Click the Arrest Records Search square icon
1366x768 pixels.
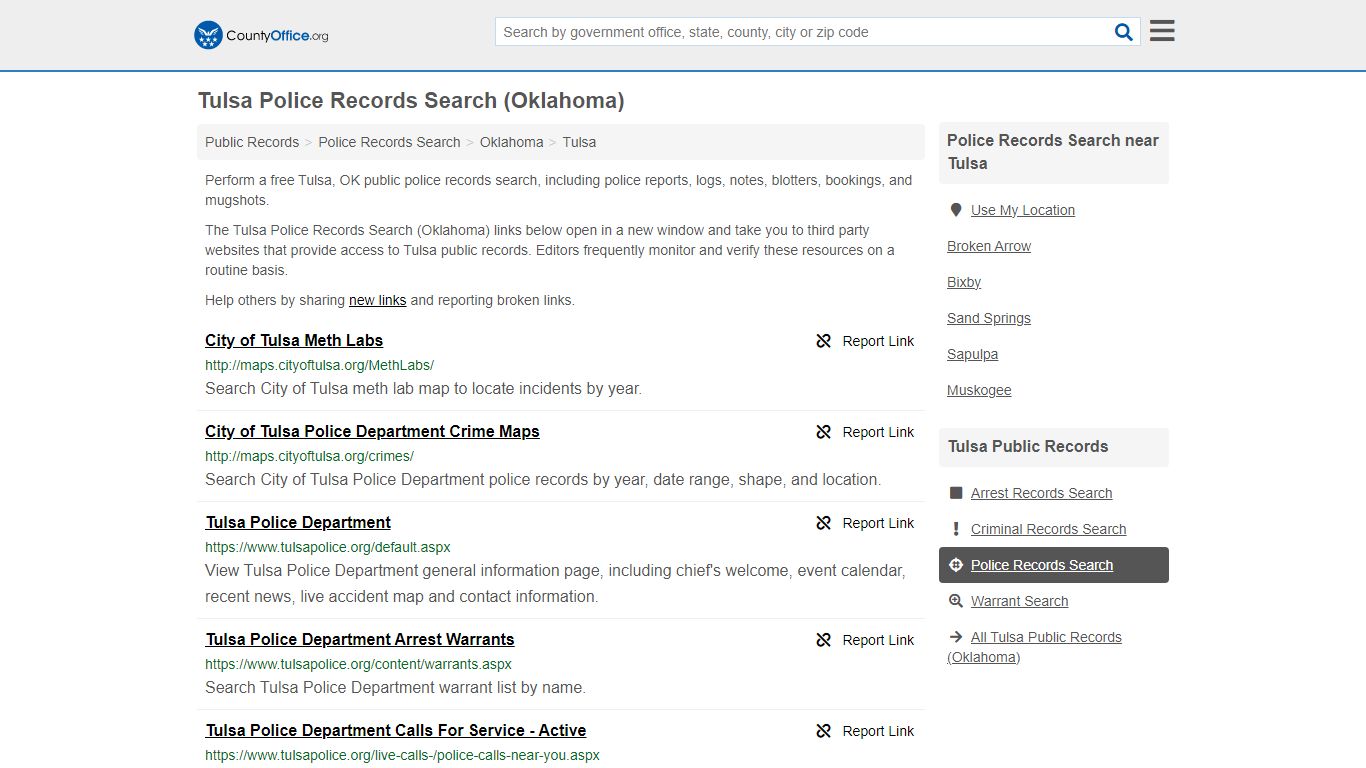955,493
